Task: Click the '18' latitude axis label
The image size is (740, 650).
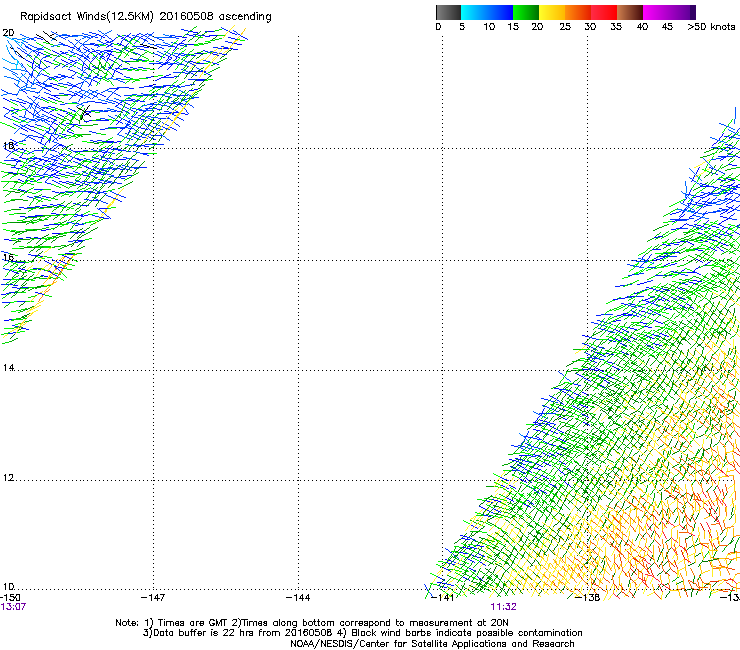Action: 8,146
